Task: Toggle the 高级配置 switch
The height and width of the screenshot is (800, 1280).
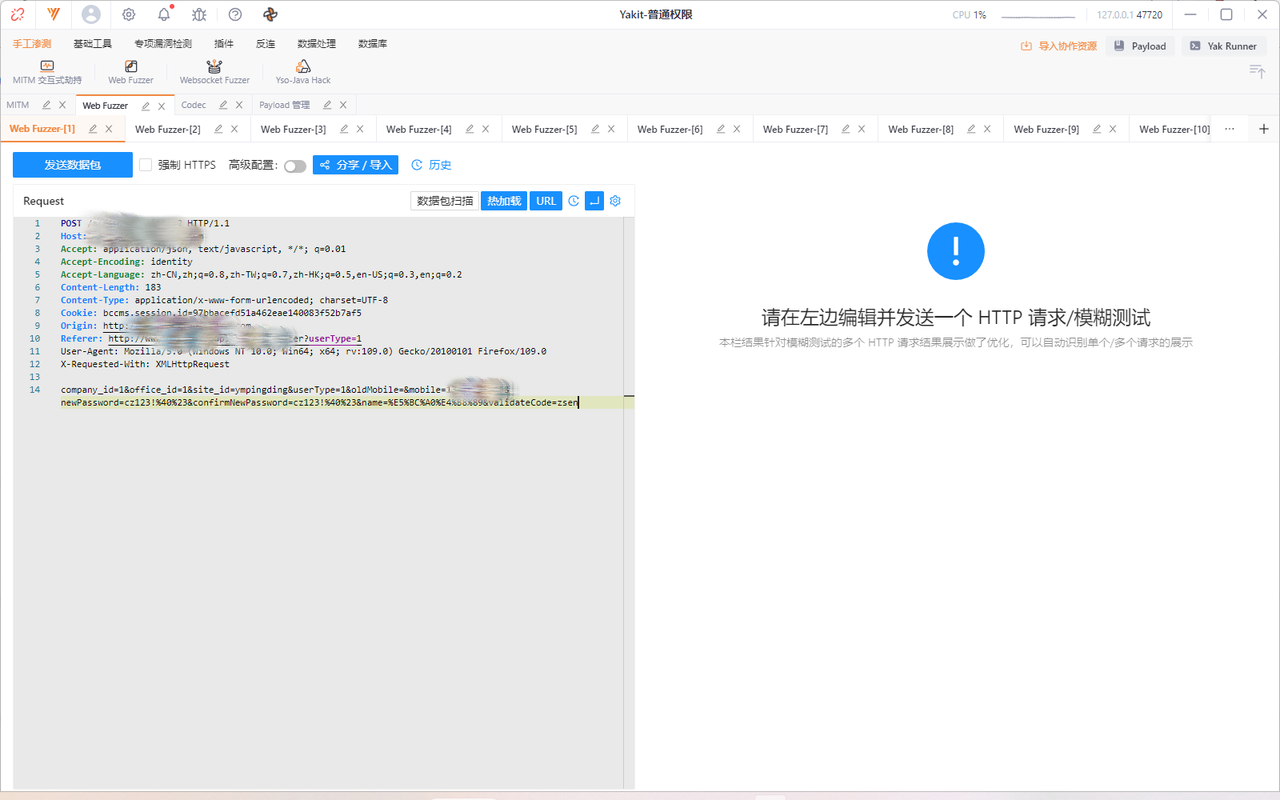Action: [x=295, y=166]
